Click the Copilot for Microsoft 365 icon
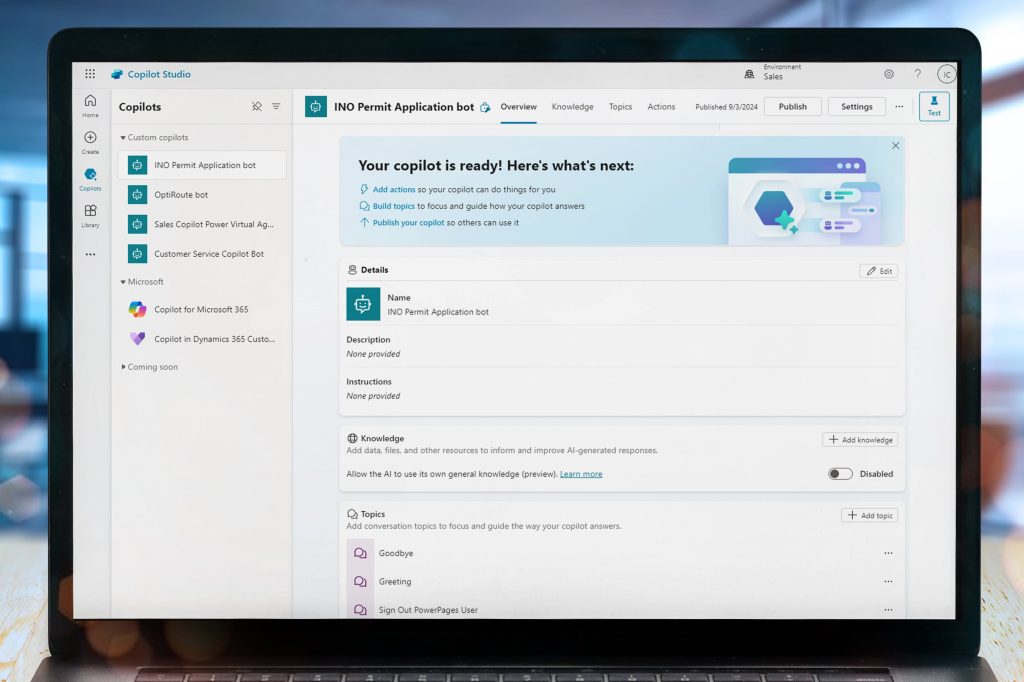This screenshot has width=1024, height=682. point(137,309)
